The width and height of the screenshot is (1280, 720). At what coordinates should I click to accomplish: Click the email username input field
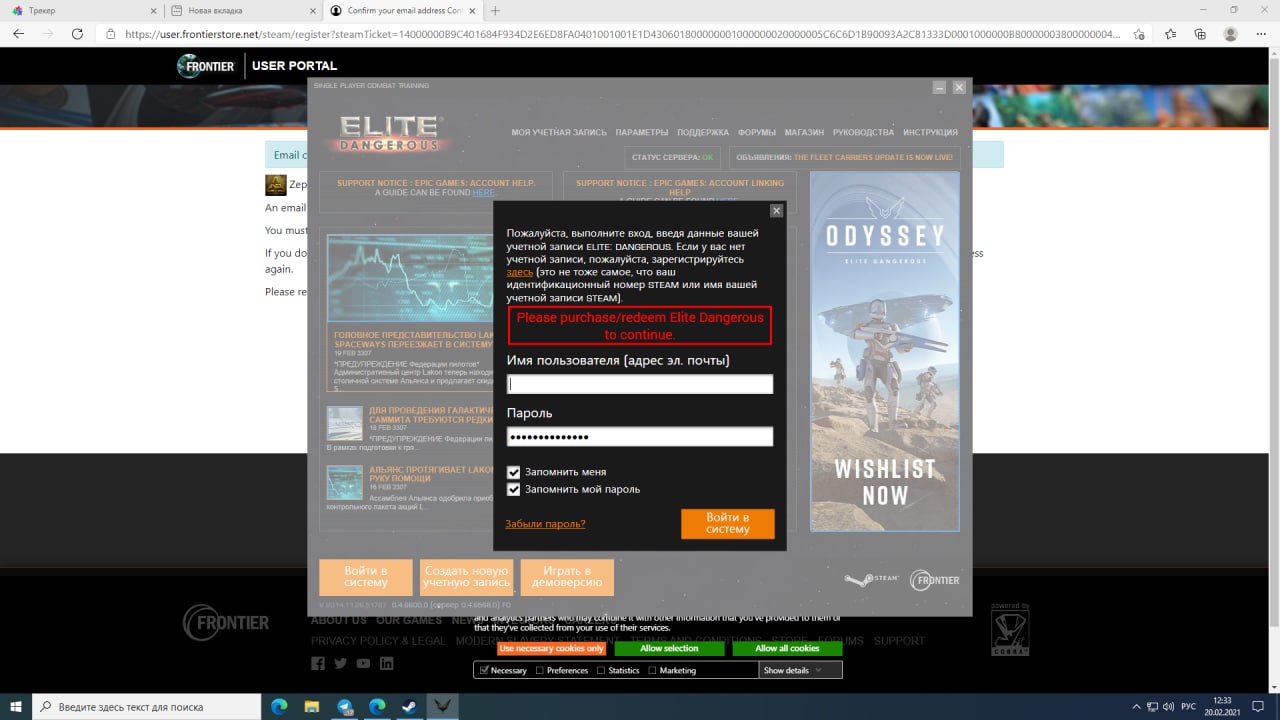tap(640, 384)
